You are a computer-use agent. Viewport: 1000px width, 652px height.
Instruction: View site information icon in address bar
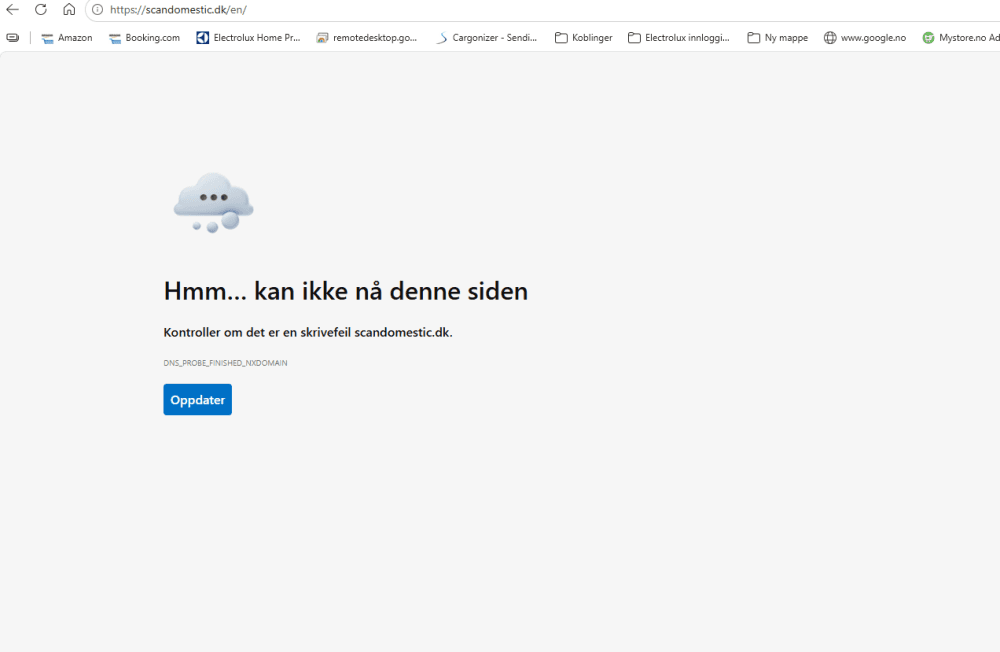click(98, 10)
